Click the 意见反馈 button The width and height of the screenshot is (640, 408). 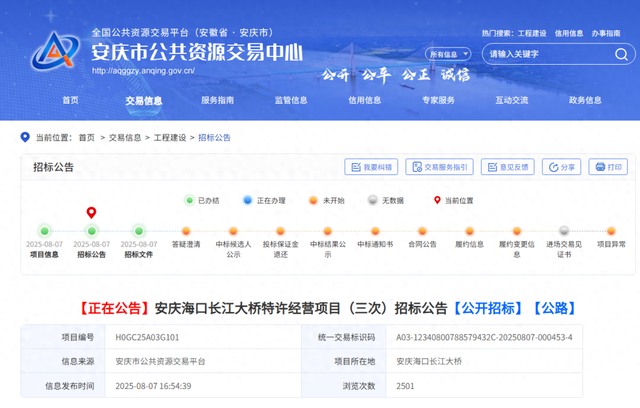[508, 167]
